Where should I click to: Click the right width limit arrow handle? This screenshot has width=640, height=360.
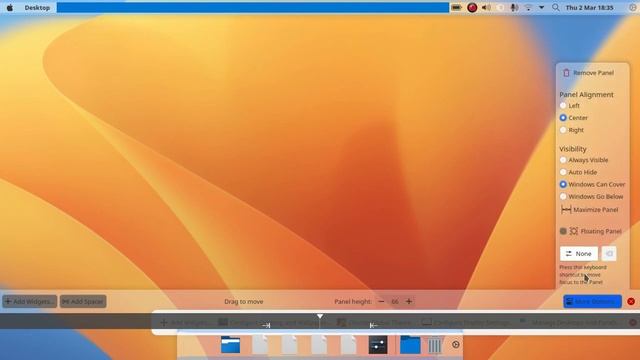[x=373, y=325]
